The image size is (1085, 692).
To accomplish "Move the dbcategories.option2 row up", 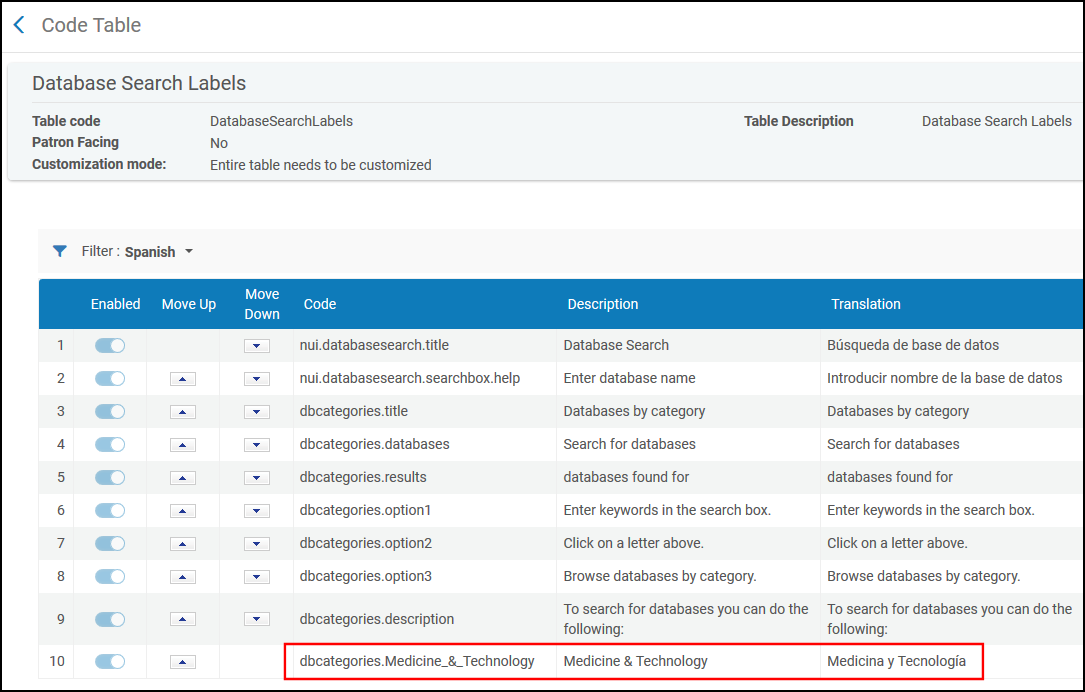I will pos(182,544).
